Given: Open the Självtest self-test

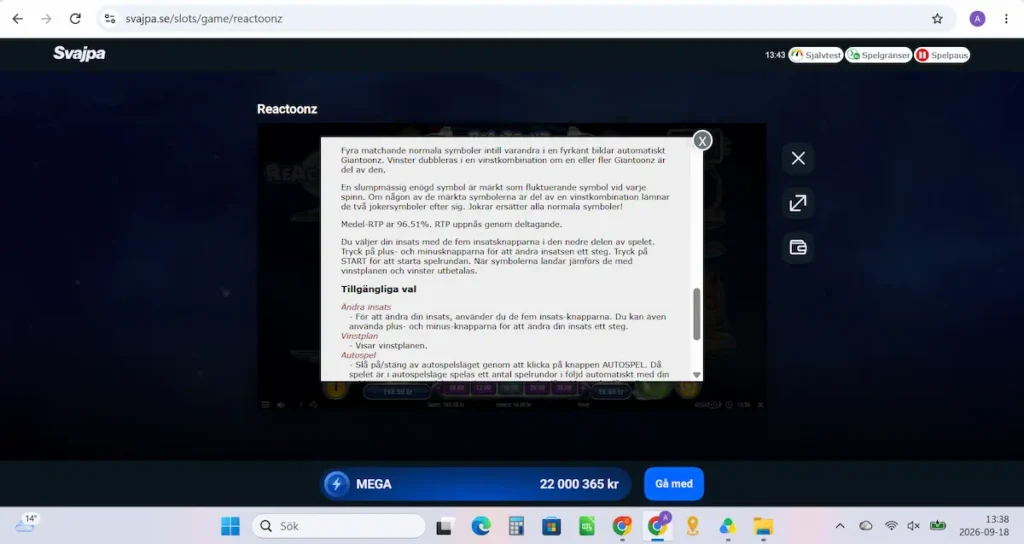Looking at the screenshot, I should pos(816,55).
